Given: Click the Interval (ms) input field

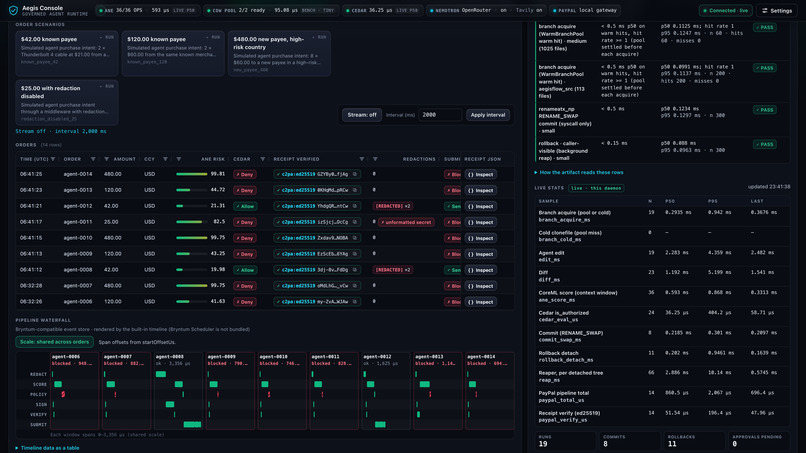Looking at the screenshot, I should pos(440,115).
